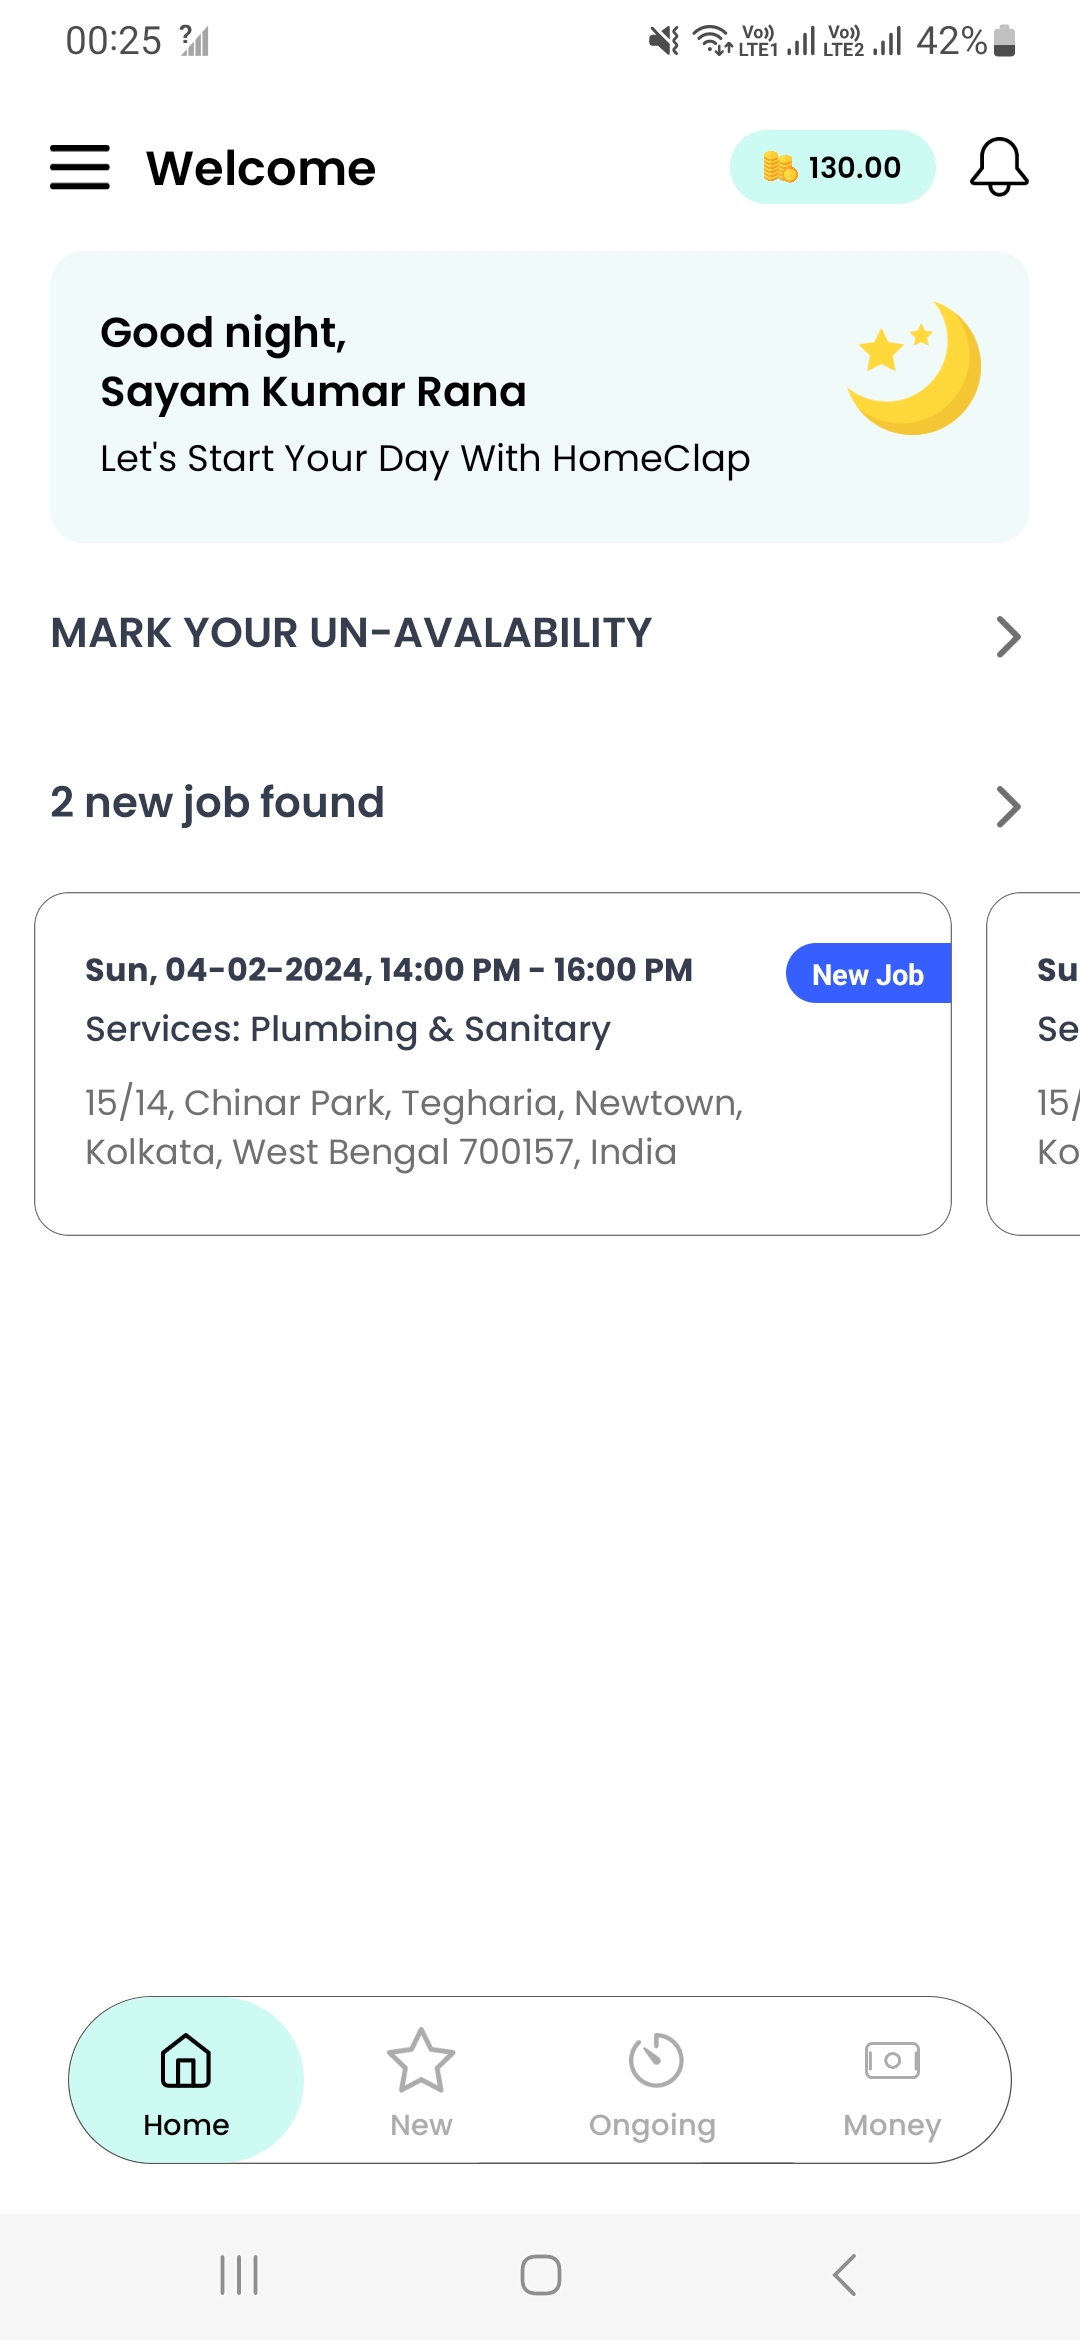The height and width of the screenshot is (2340, 1080).
Task: Switch to the Money tab
Action: click(892, 2082)
